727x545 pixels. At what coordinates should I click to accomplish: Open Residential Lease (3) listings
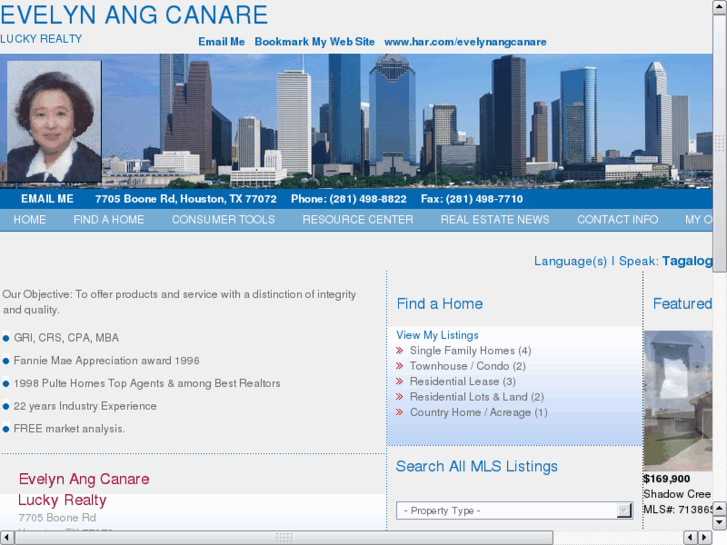[x=463, y=381]
